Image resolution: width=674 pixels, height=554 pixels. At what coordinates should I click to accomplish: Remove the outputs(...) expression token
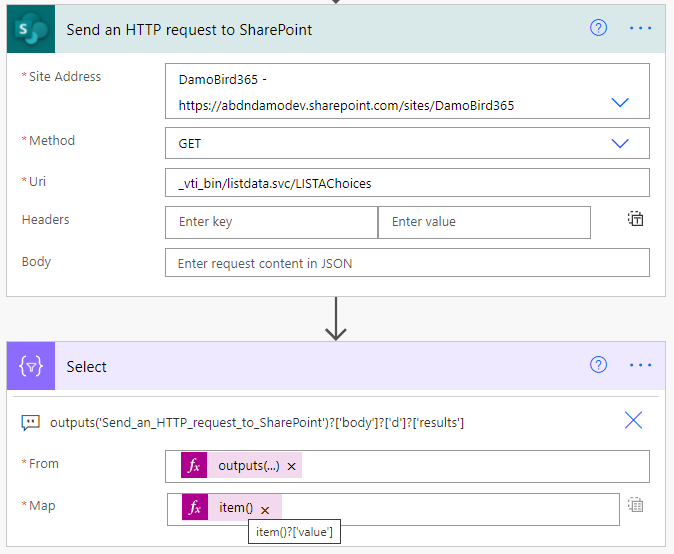point(291,466)
